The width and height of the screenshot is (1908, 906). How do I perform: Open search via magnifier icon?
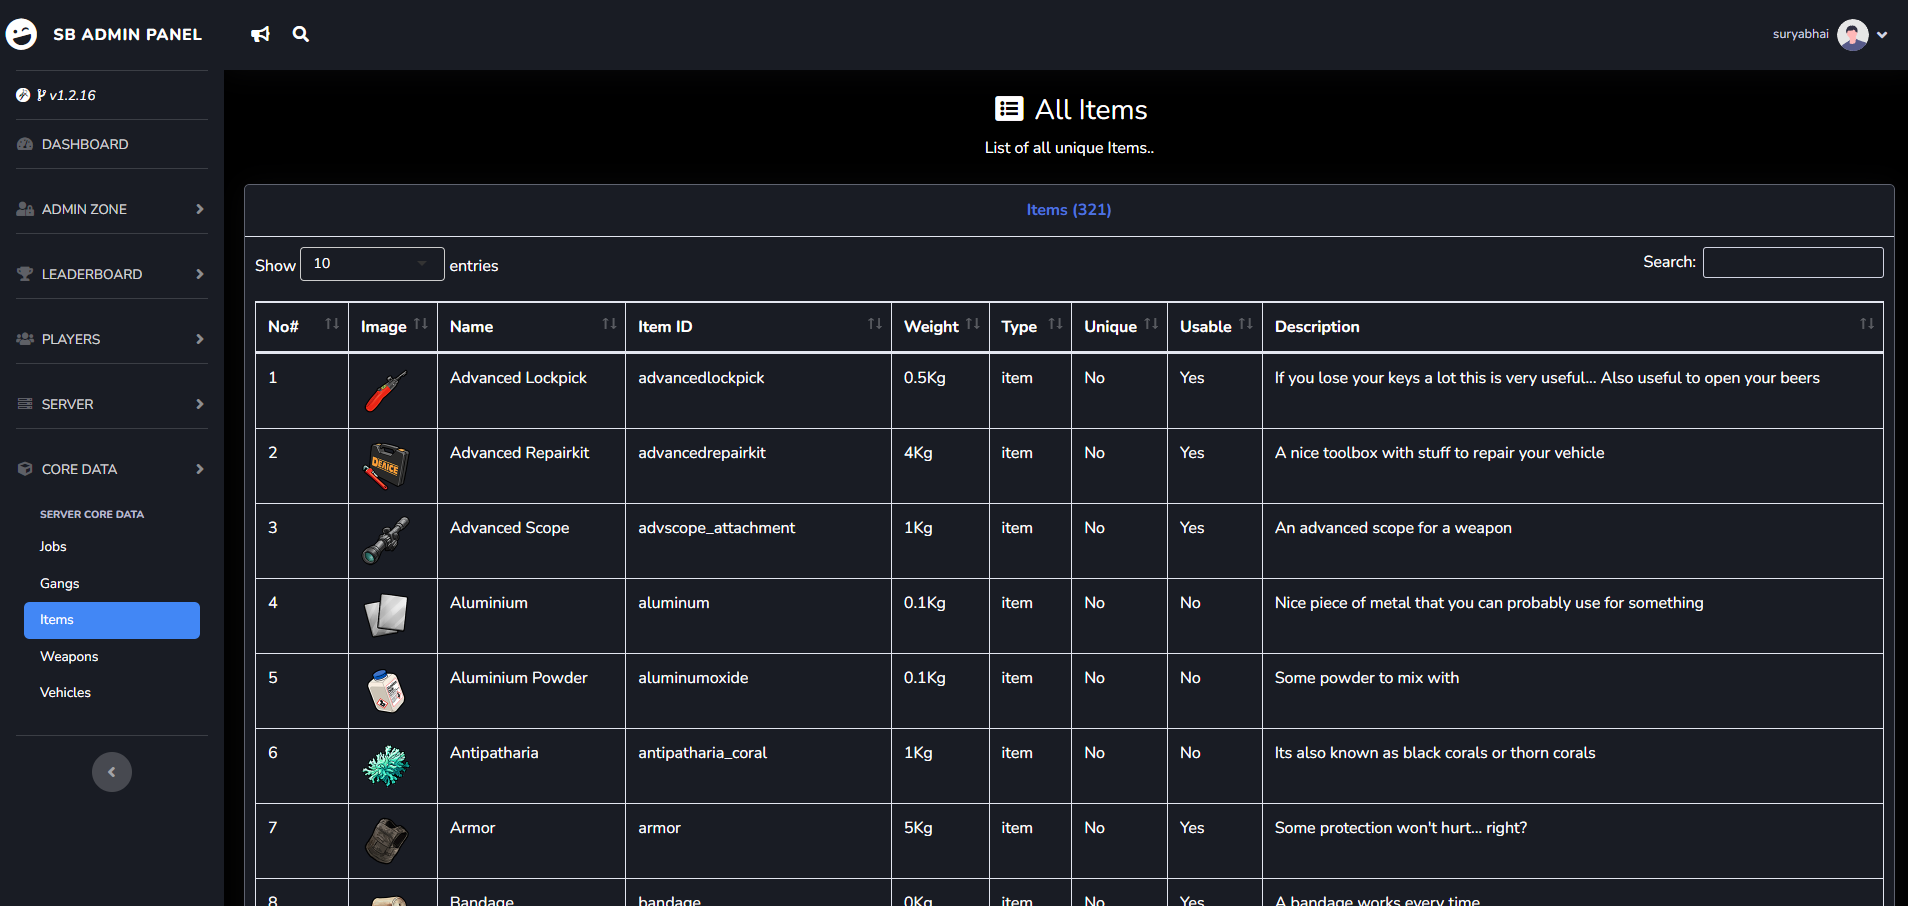300,34
